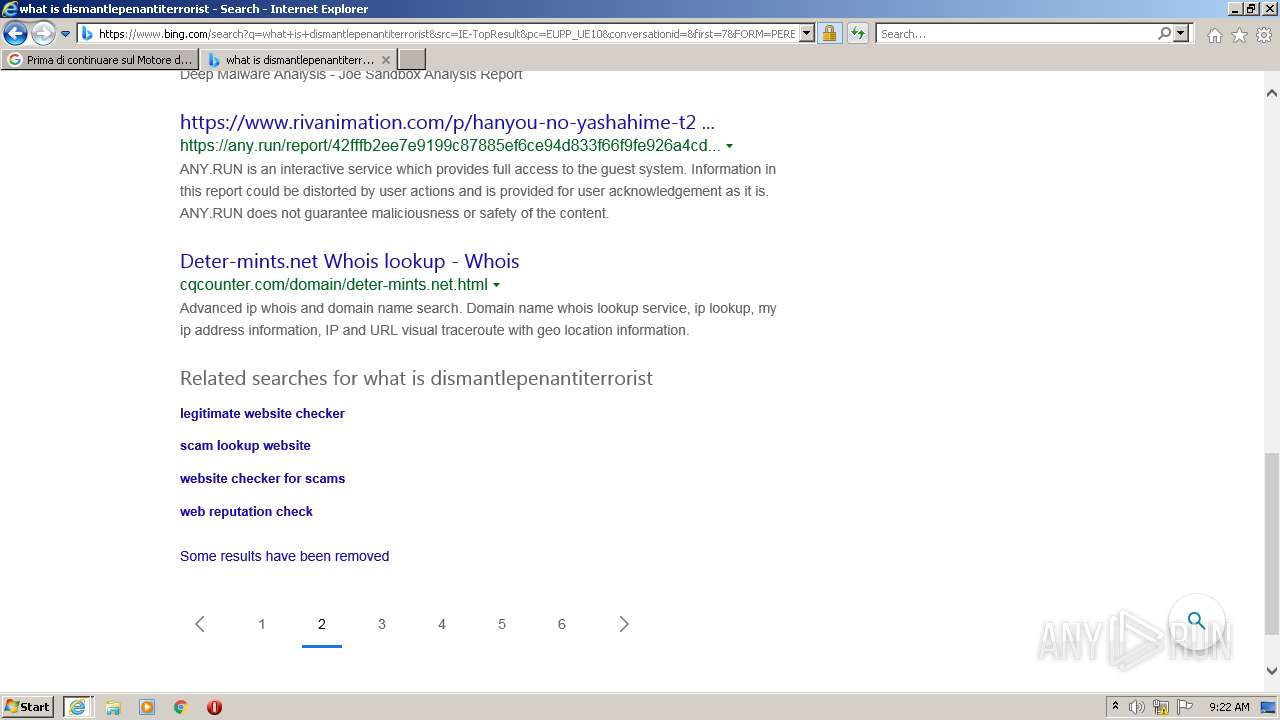Open 'Deter-mints.net Whois lookup - Whois' link

click(349, 262)
